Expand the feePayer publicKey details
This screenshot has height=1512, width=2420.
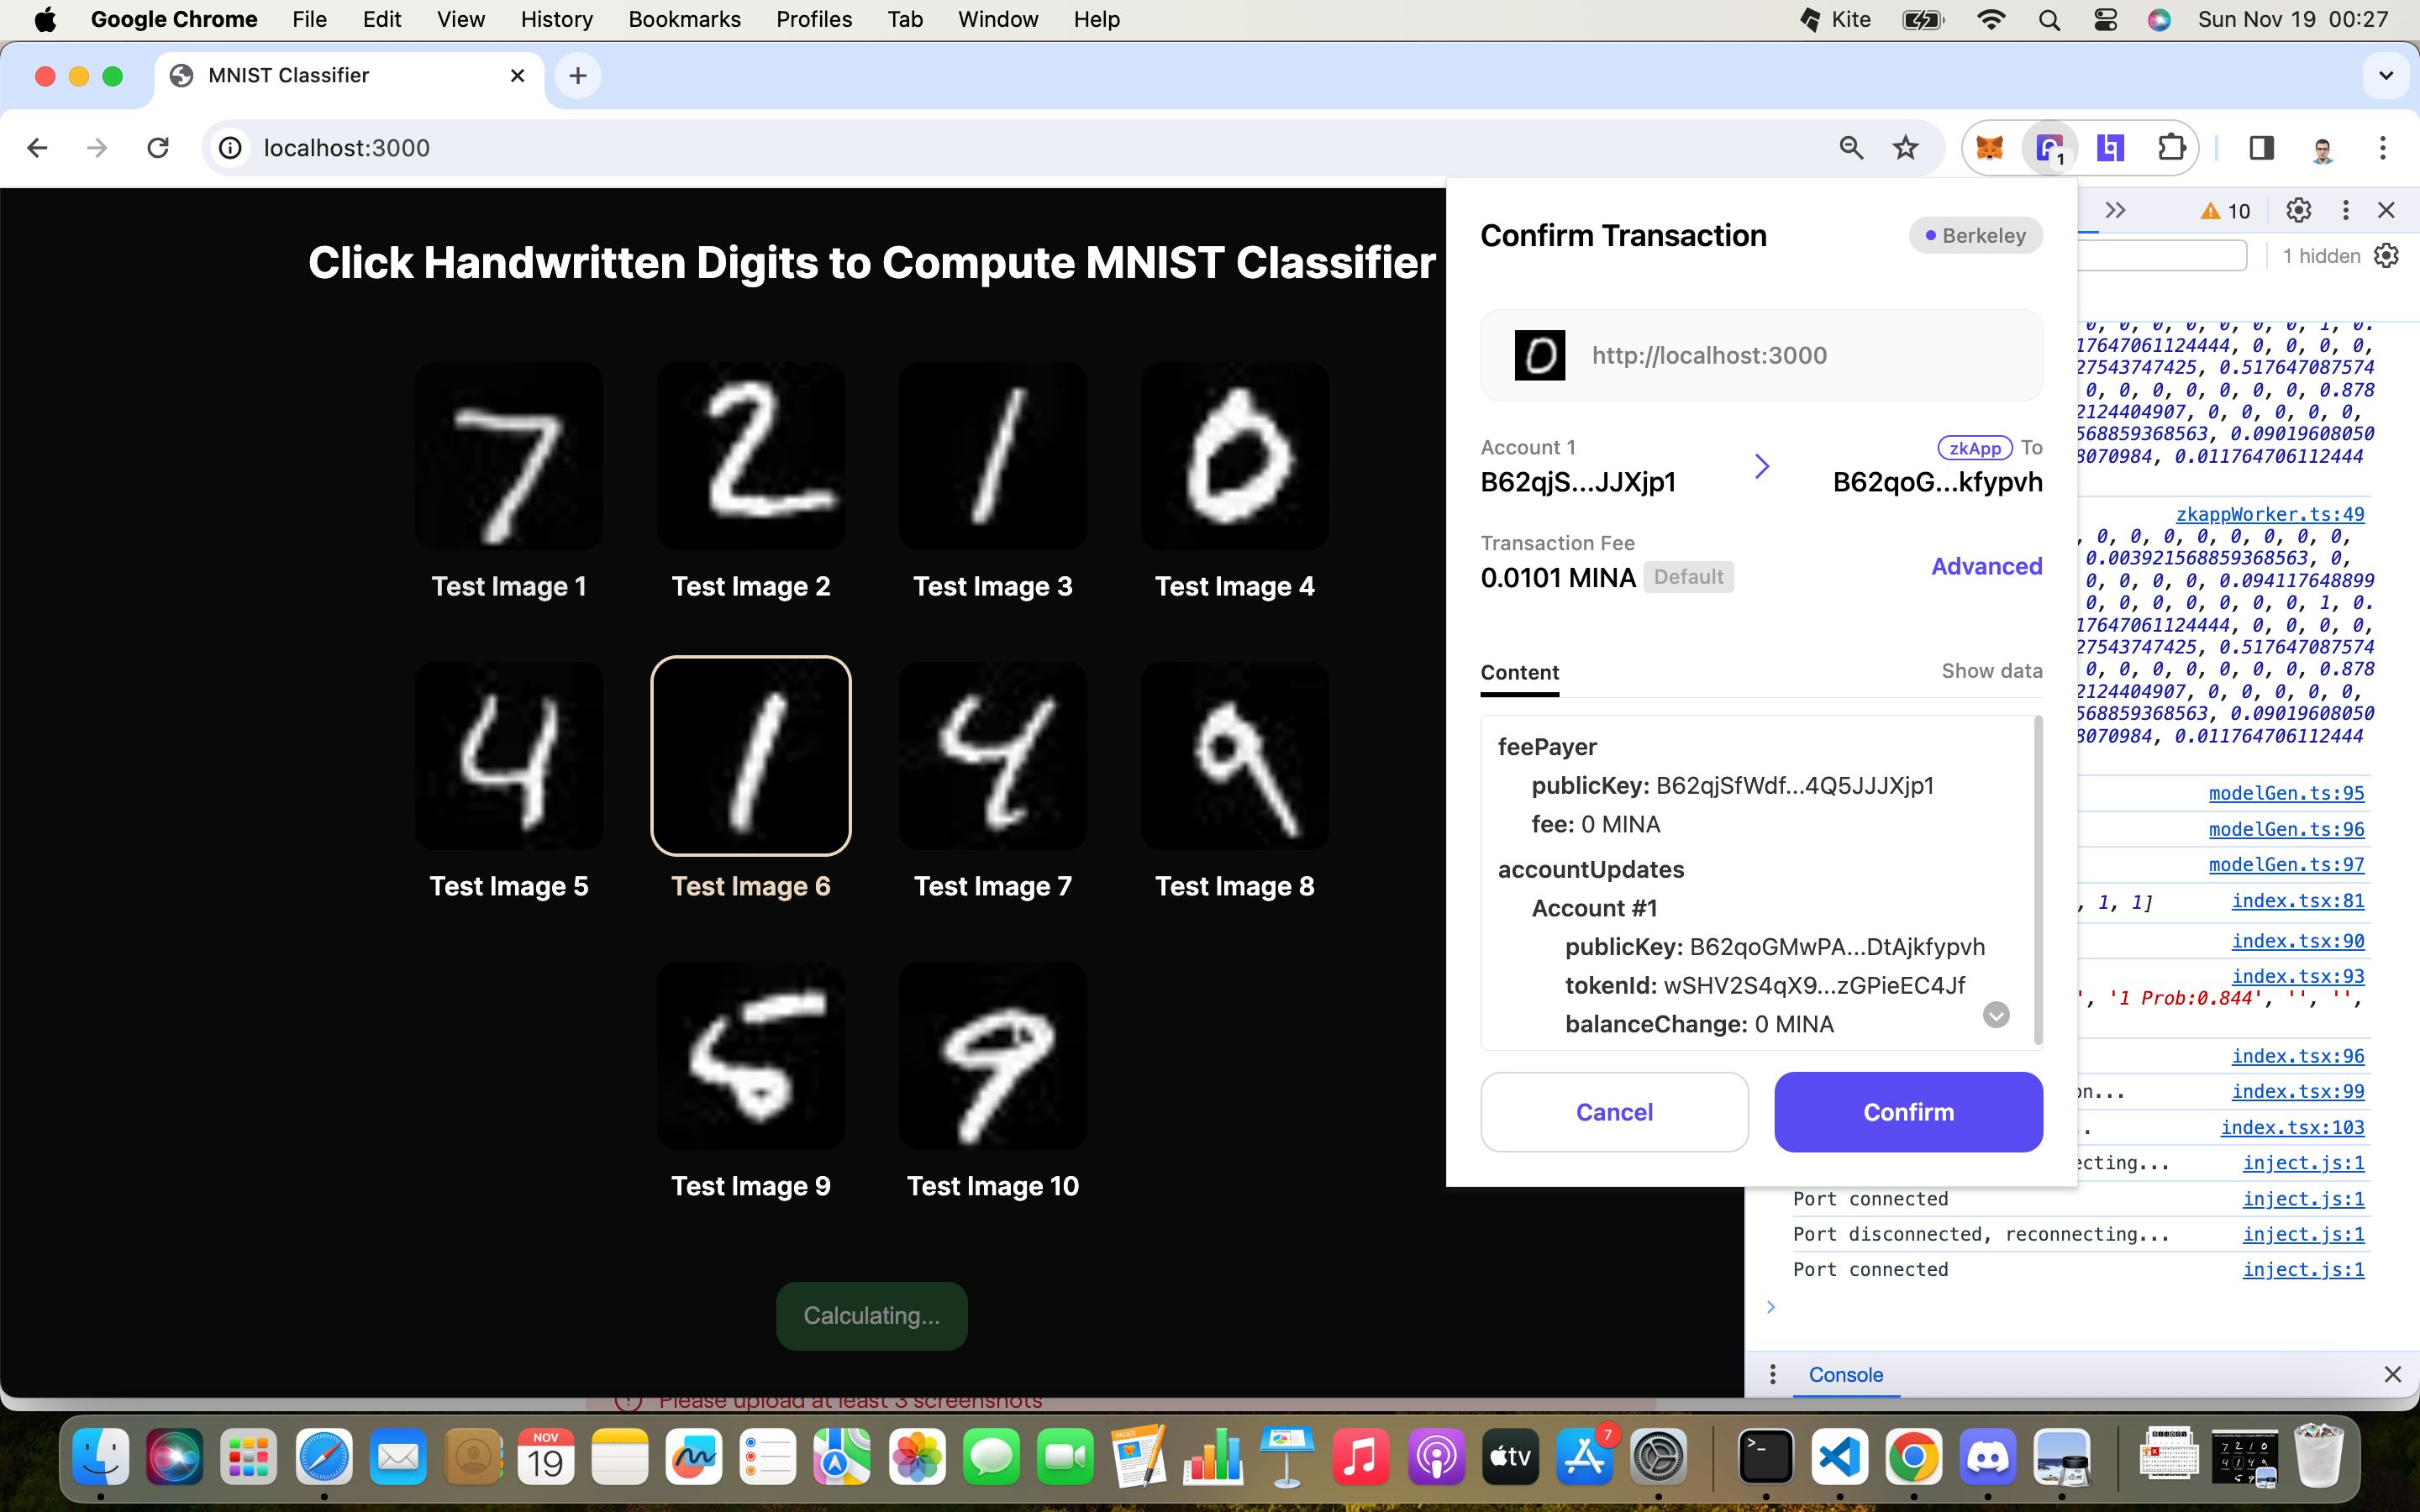coord(1795,784)
